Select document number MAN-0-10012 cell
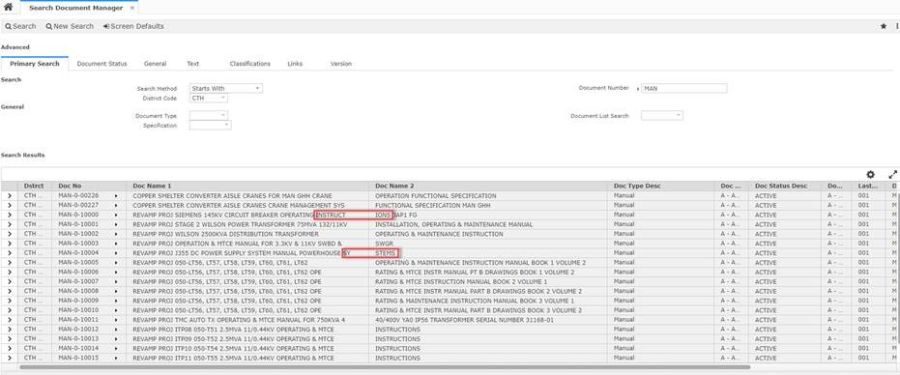This screenshot has height=375, width=900. [79, 330]
